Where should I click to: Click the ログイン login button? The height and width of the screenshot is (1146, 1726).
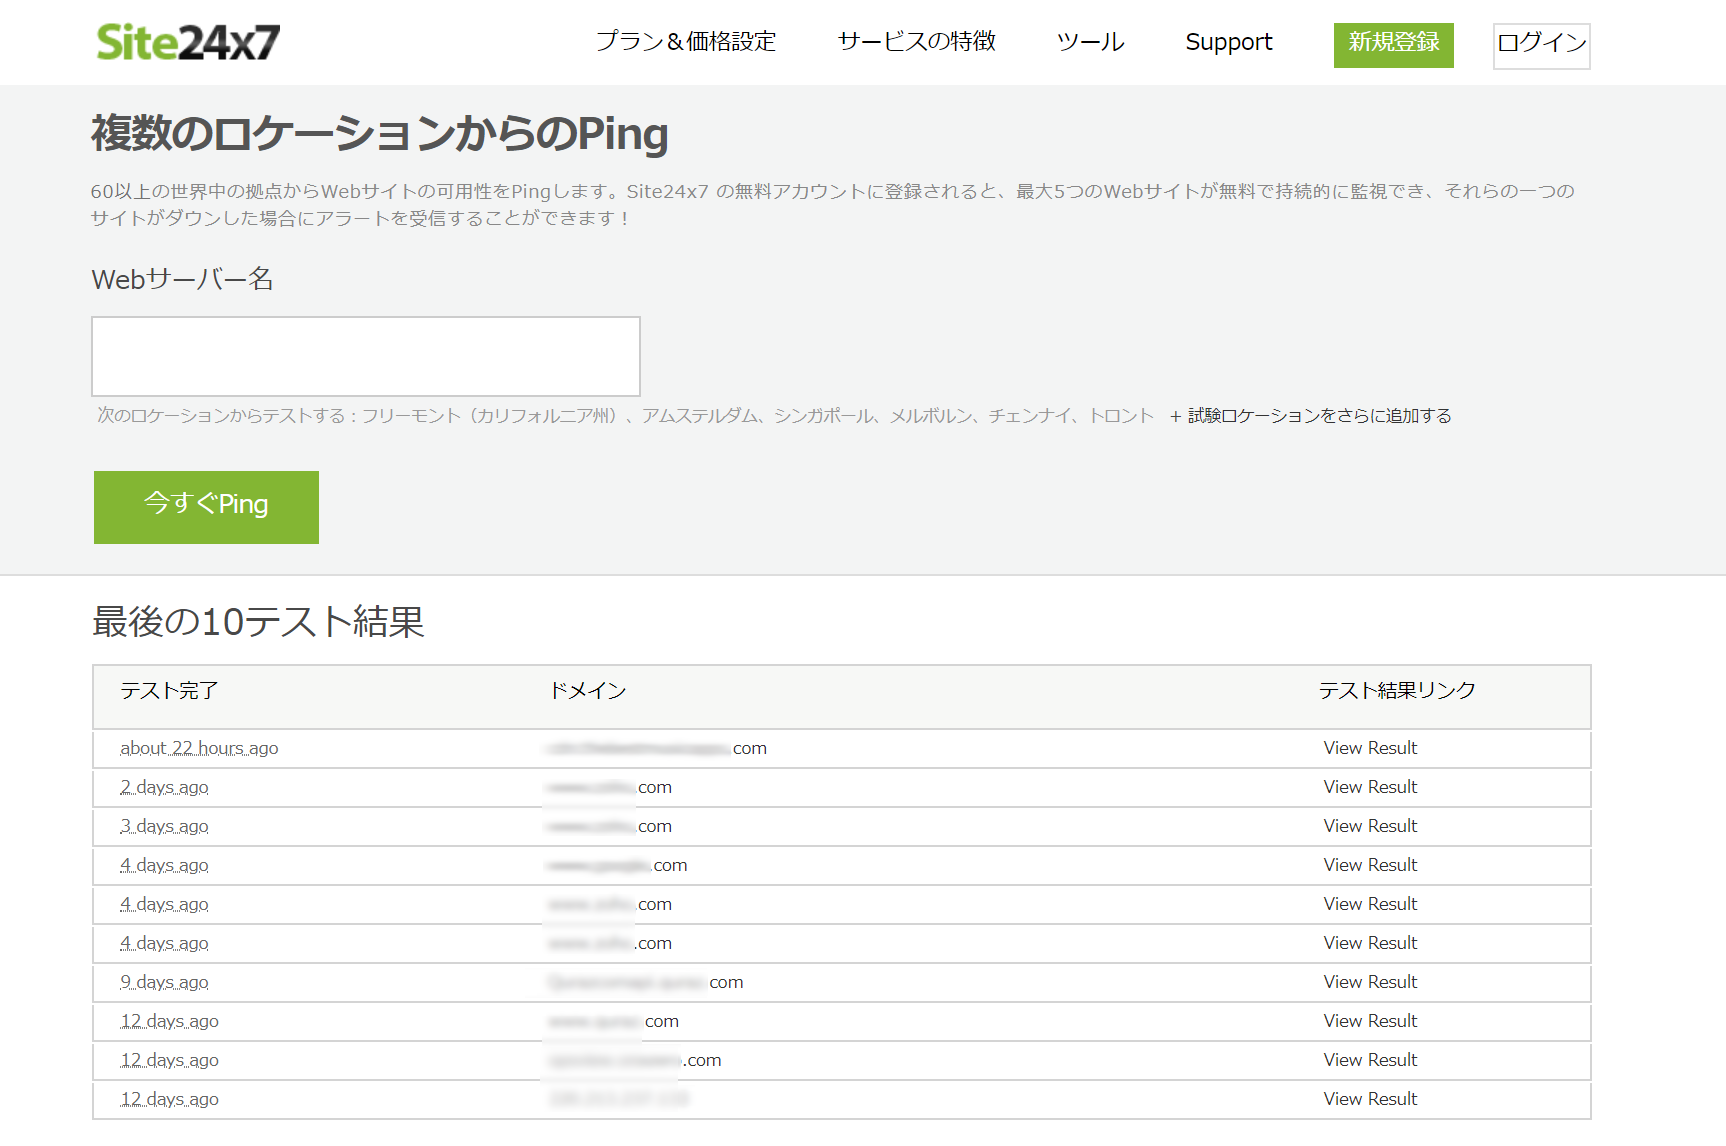pos(1541,45)
